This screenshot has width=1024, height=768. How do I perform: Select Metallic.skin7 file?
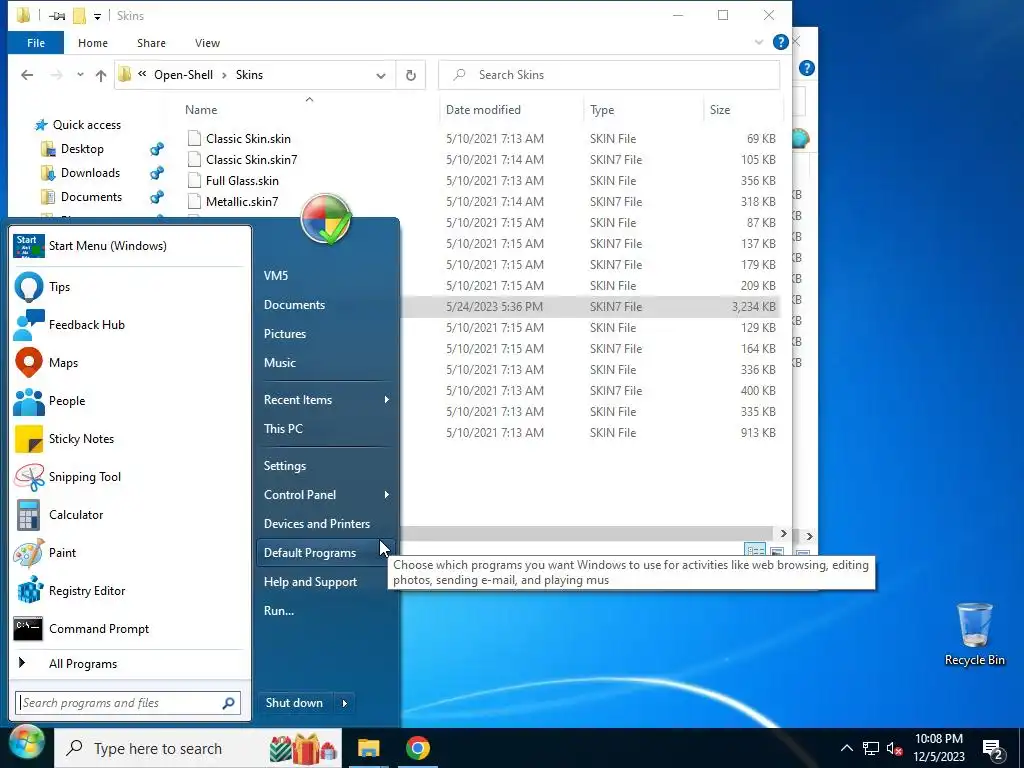click(242, 202)
